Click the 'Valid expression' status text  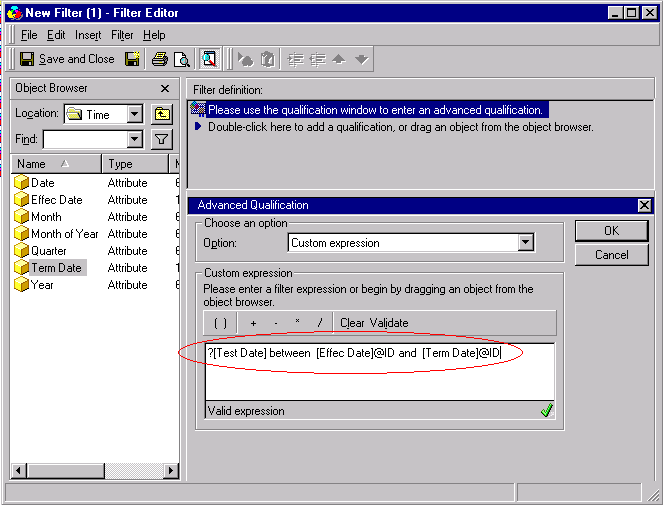[x=246, y=411]
